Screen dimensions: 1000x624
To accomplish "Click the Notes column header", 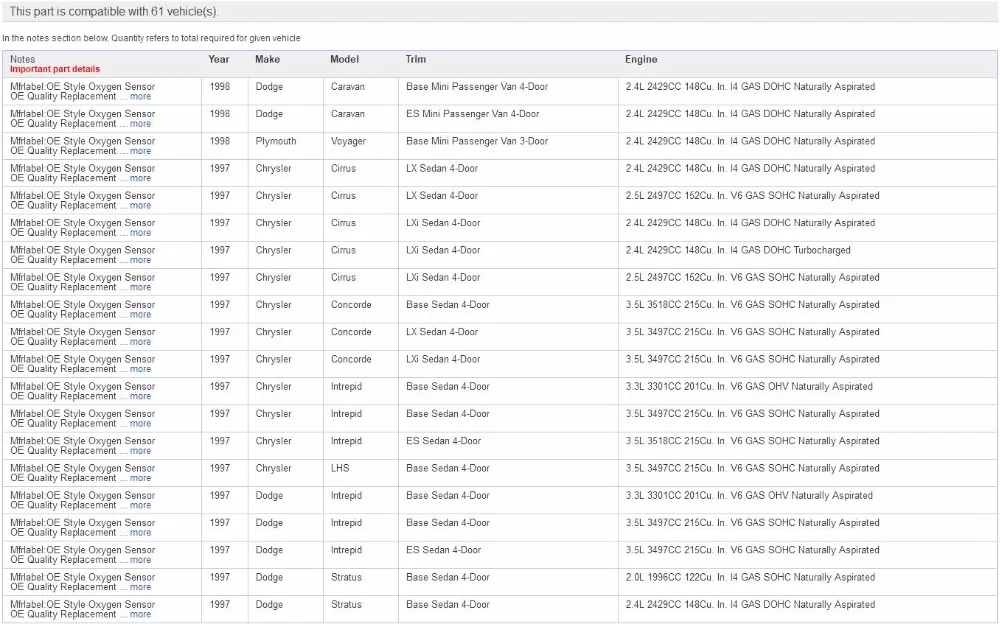I will pyautogui.click(x=22, y=59).
